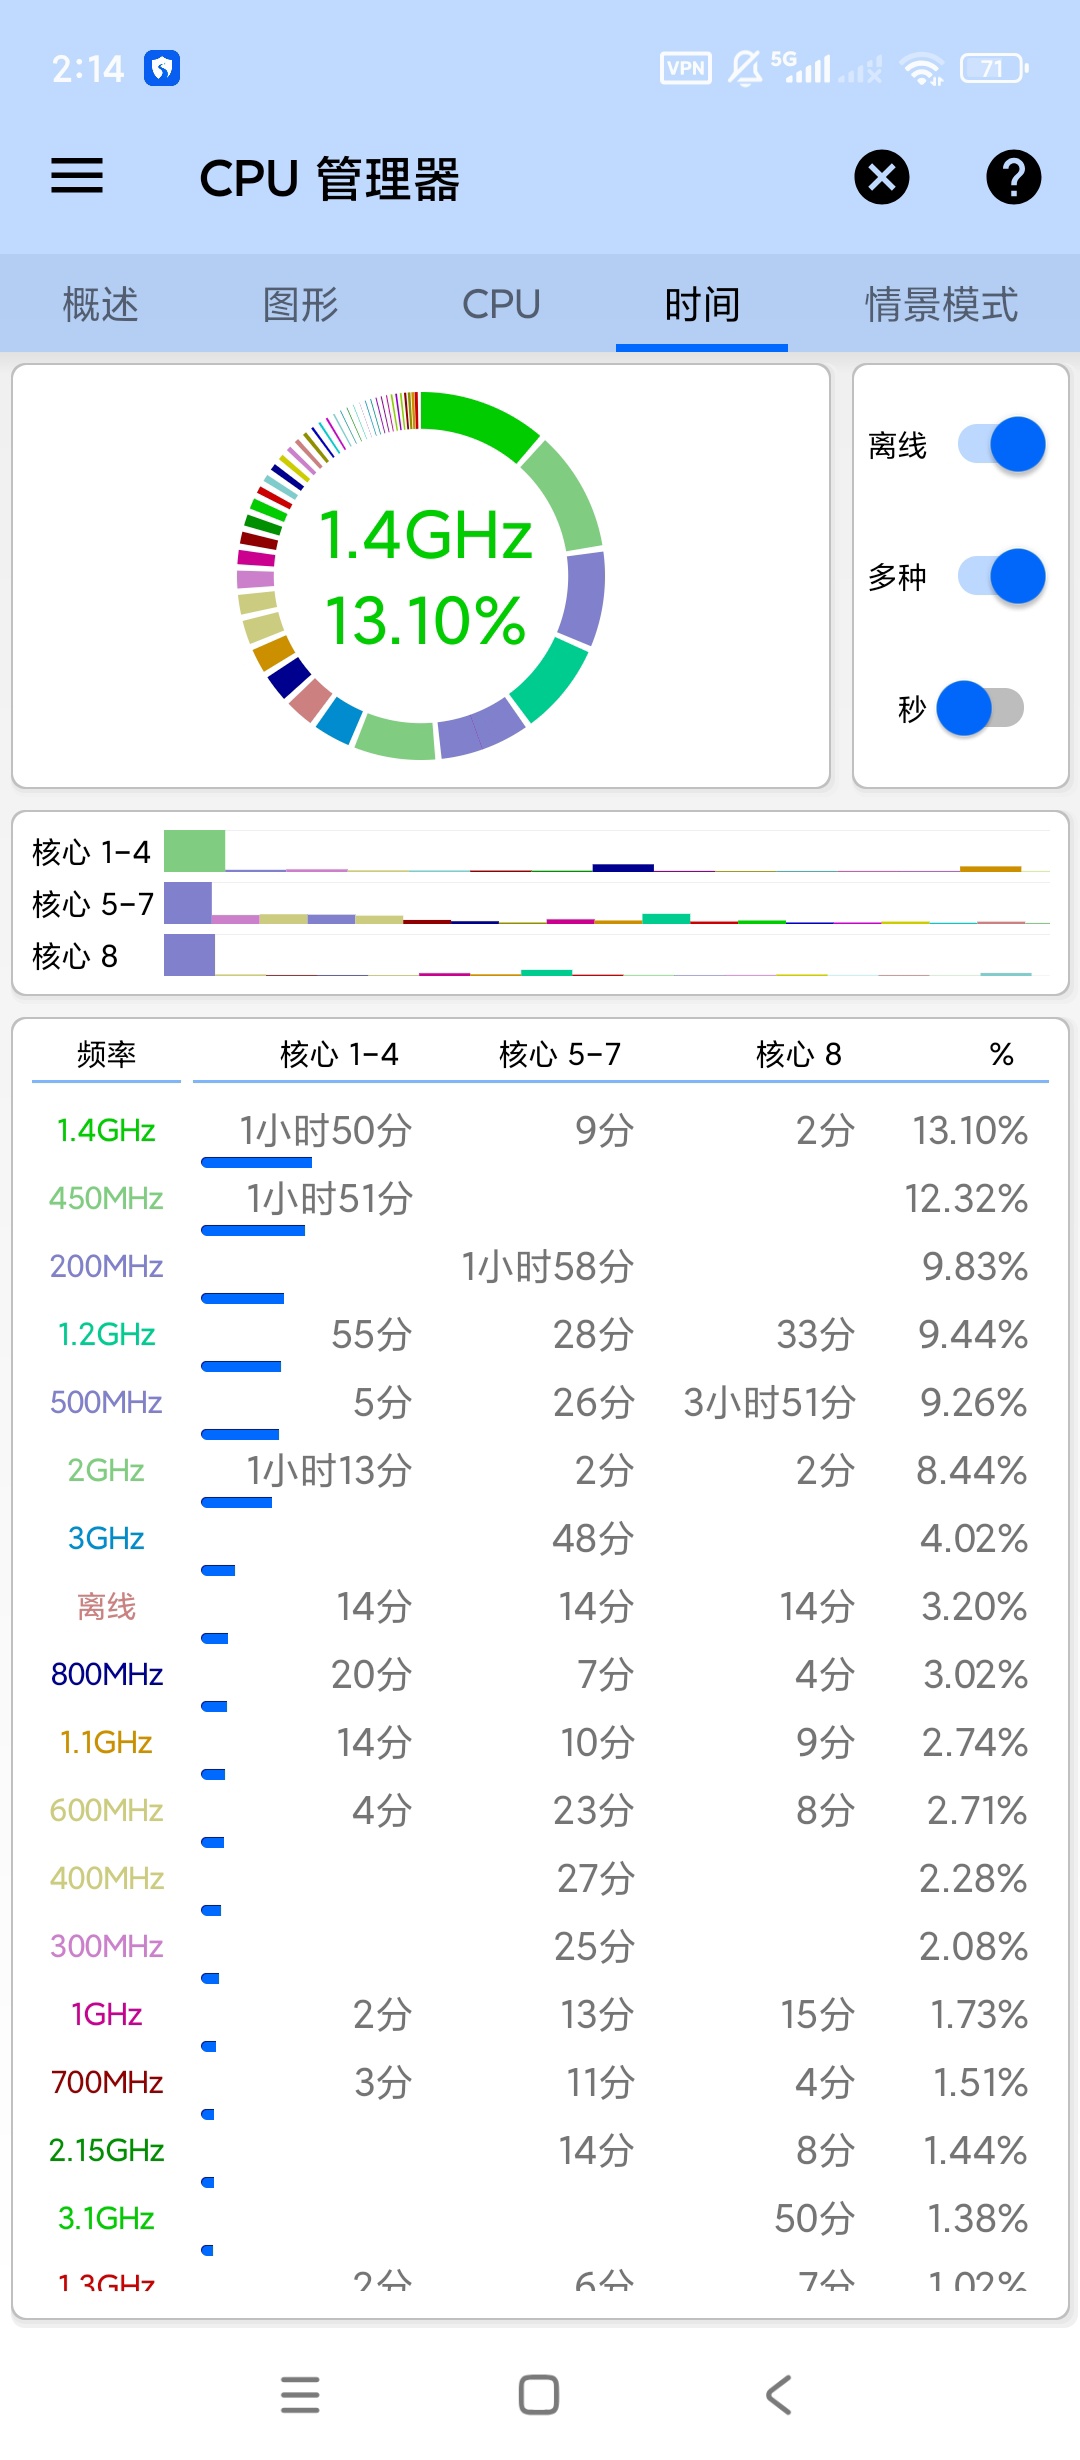Open recent apps navigation button

click(300, 2394)
